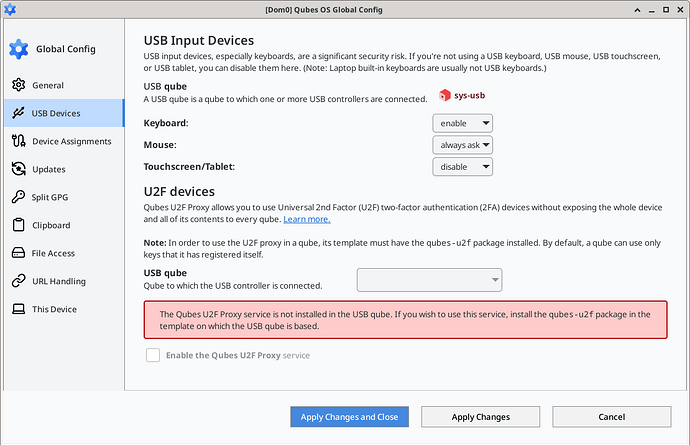Click the sys-usb qube name
690x445 pixels.
point(470,95)
